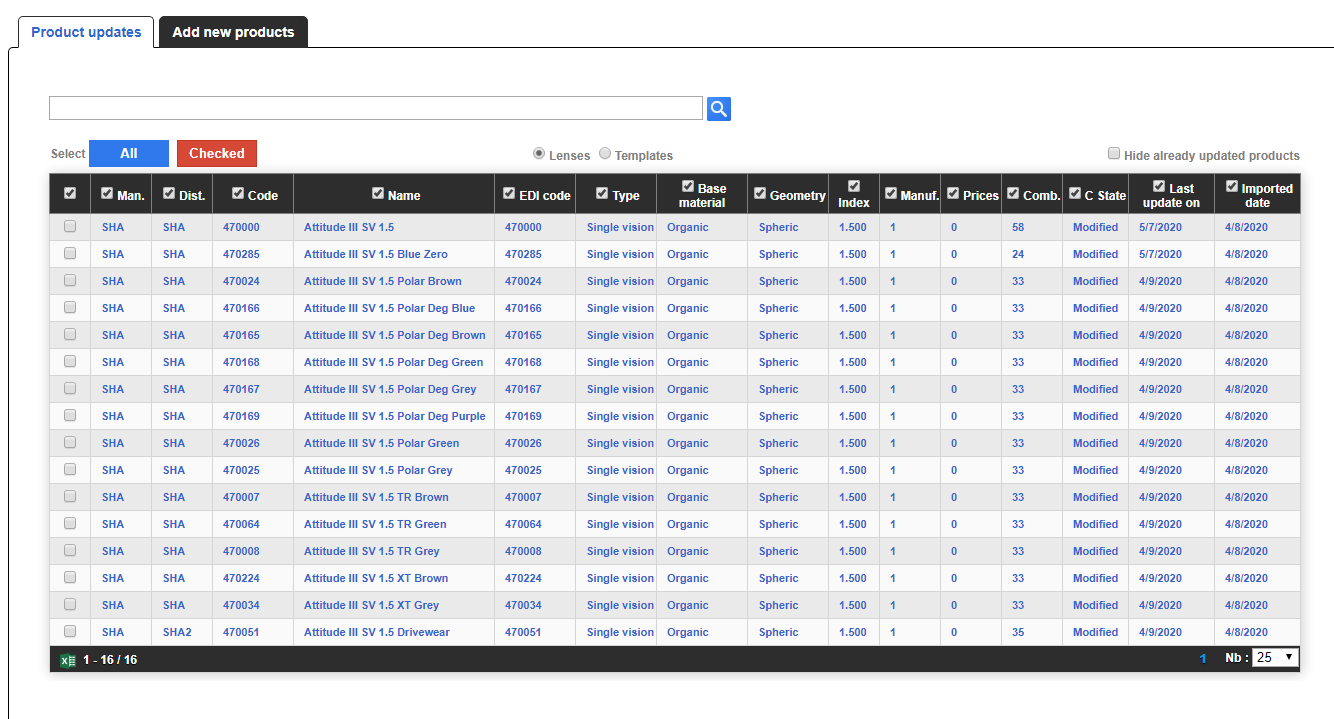
Task: Toggle the Code column checkbox
Action: [x=238, y=193]
